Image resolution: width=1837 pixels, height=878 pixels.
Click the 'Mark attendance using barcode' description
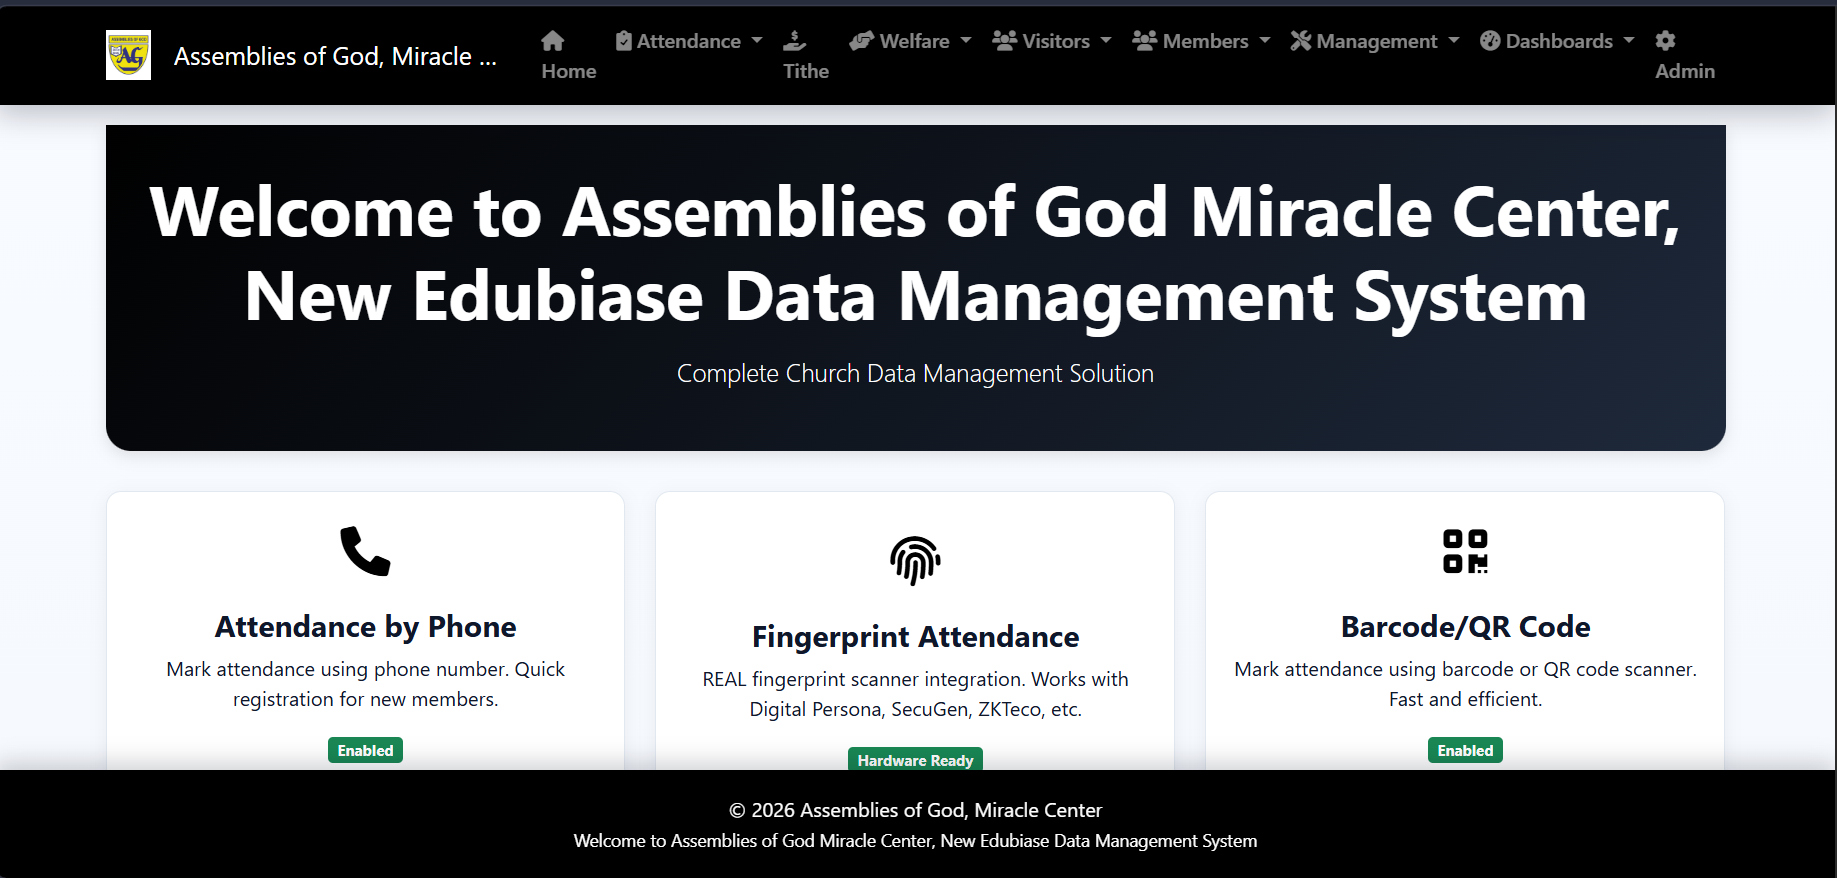[x=1465, y=684]
